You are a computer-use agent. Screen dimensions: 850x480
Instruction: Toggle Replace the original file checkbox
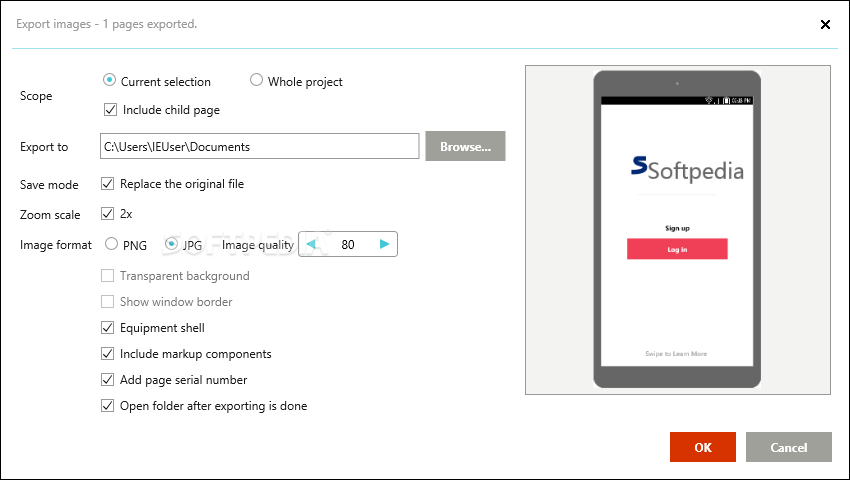click(107, 184)
